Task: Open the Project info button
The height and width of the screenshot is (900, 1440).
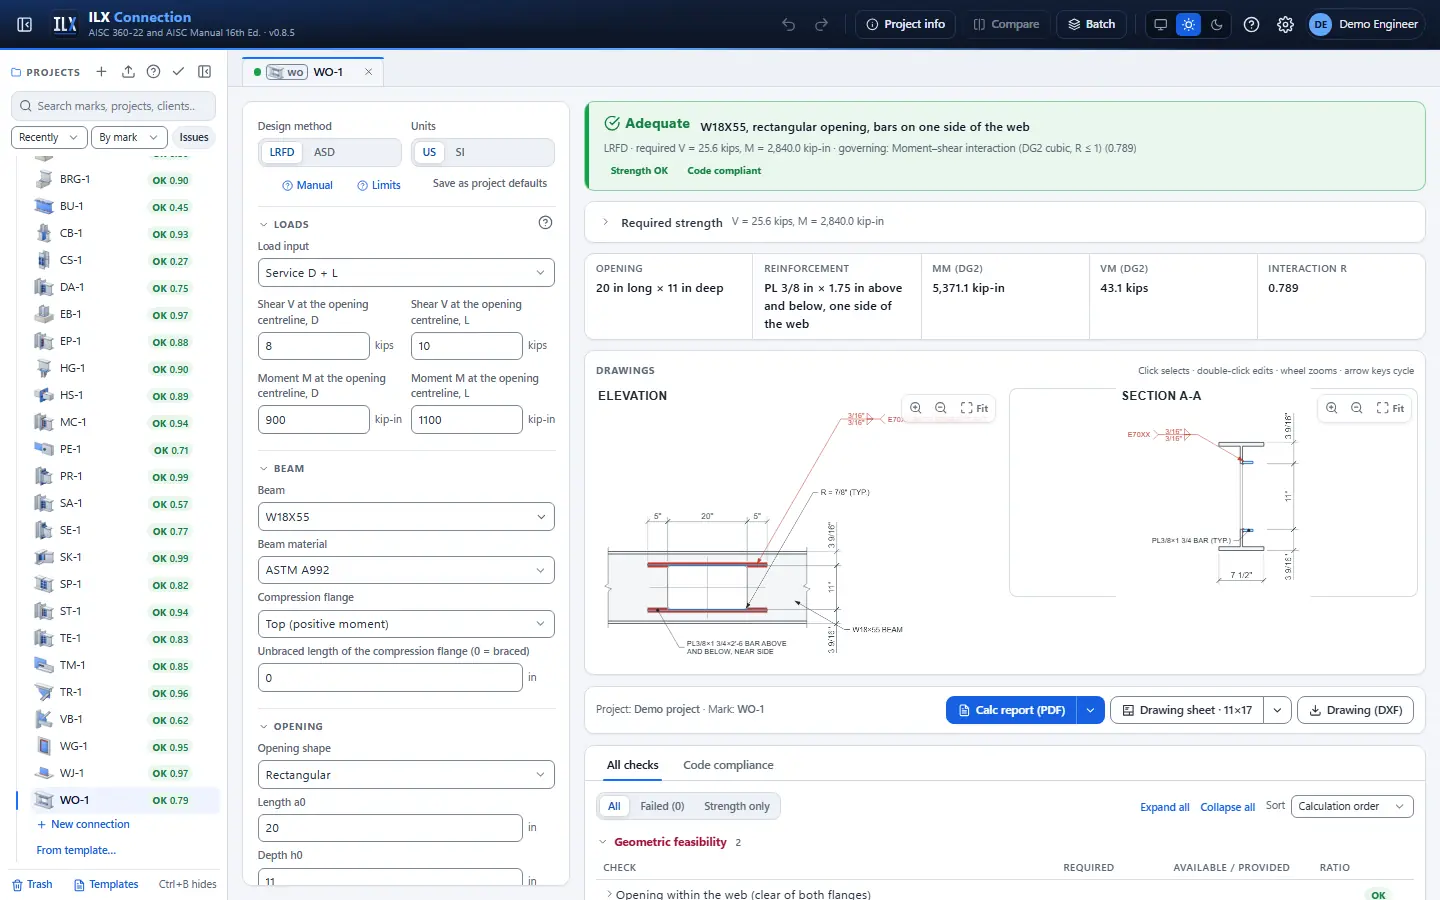Action: 906,24
